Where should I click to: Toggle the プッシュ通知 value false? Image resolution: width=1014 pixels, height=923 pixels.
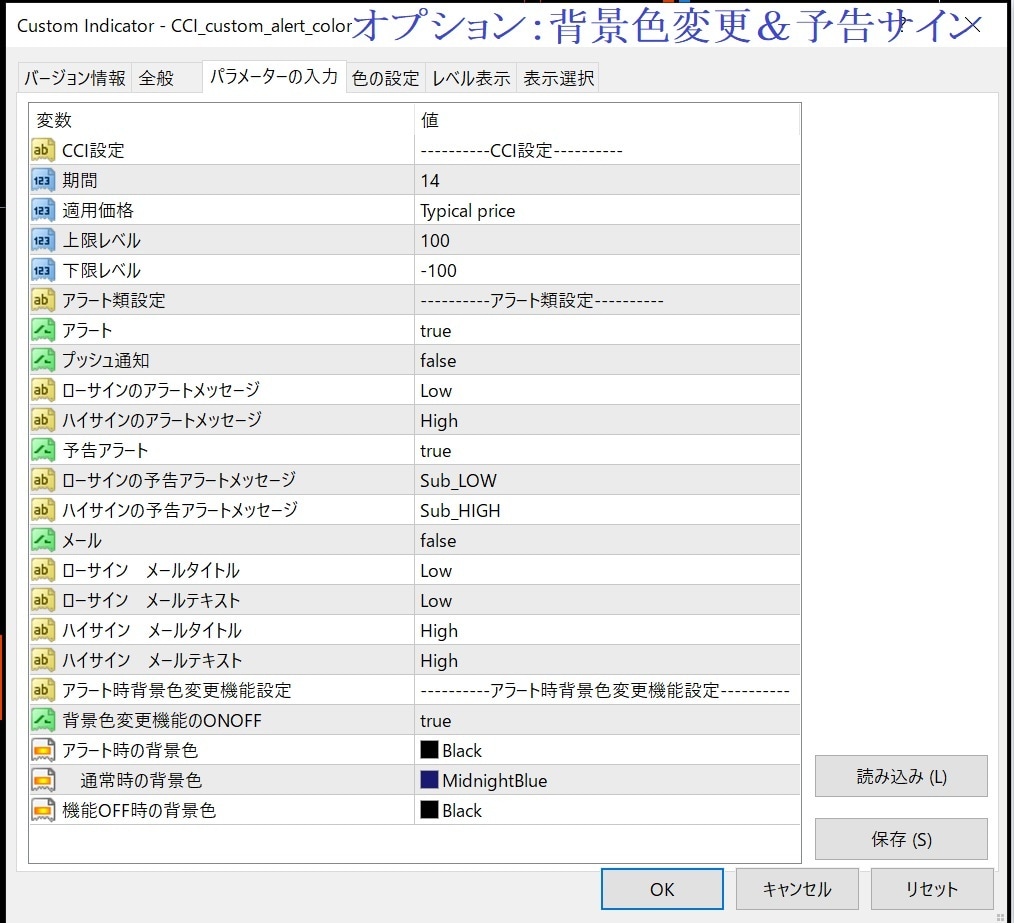pos(607,360)
